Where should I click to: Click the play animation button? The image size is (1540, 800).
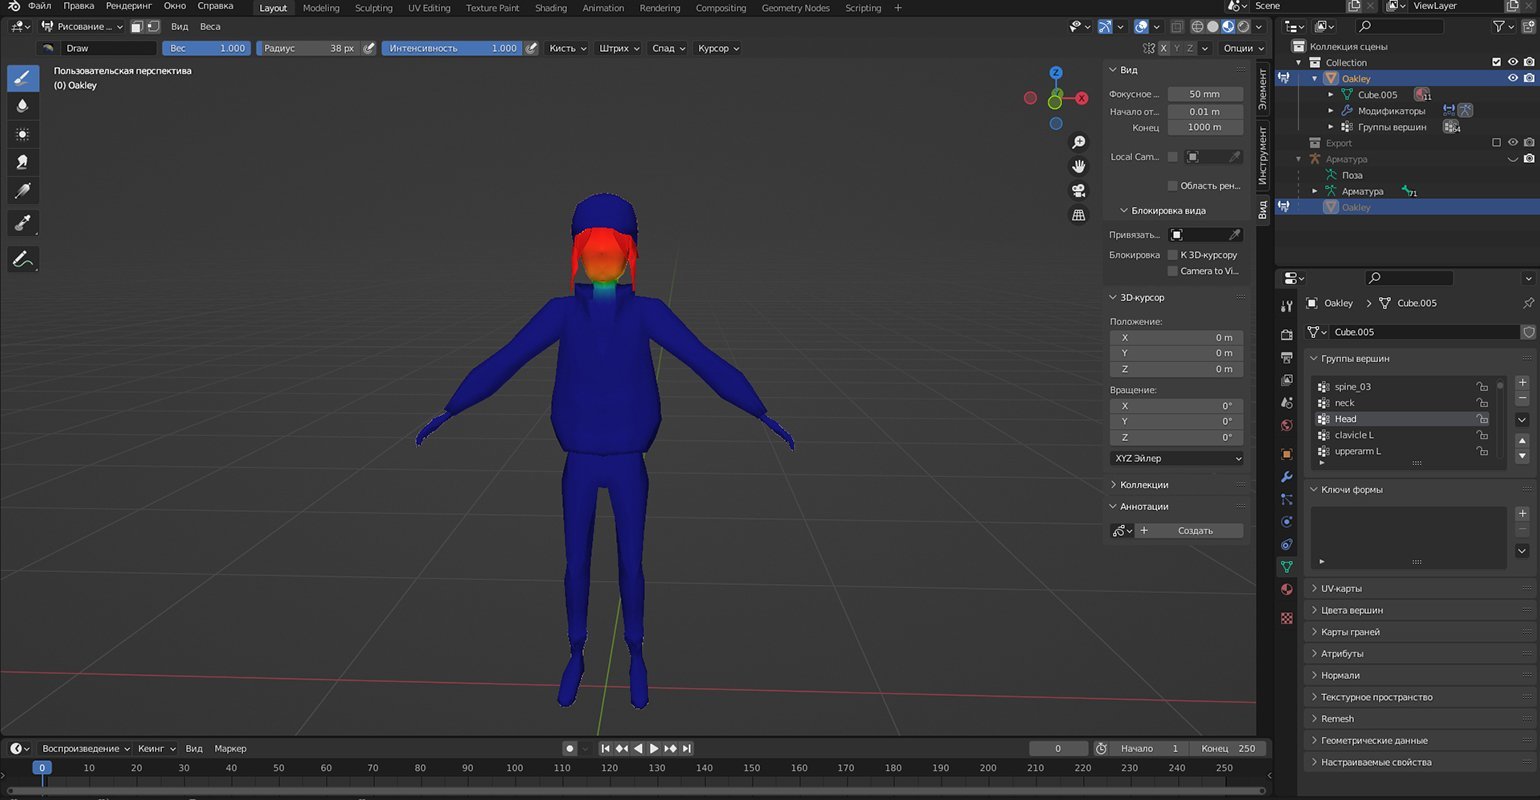click(654, 748)
